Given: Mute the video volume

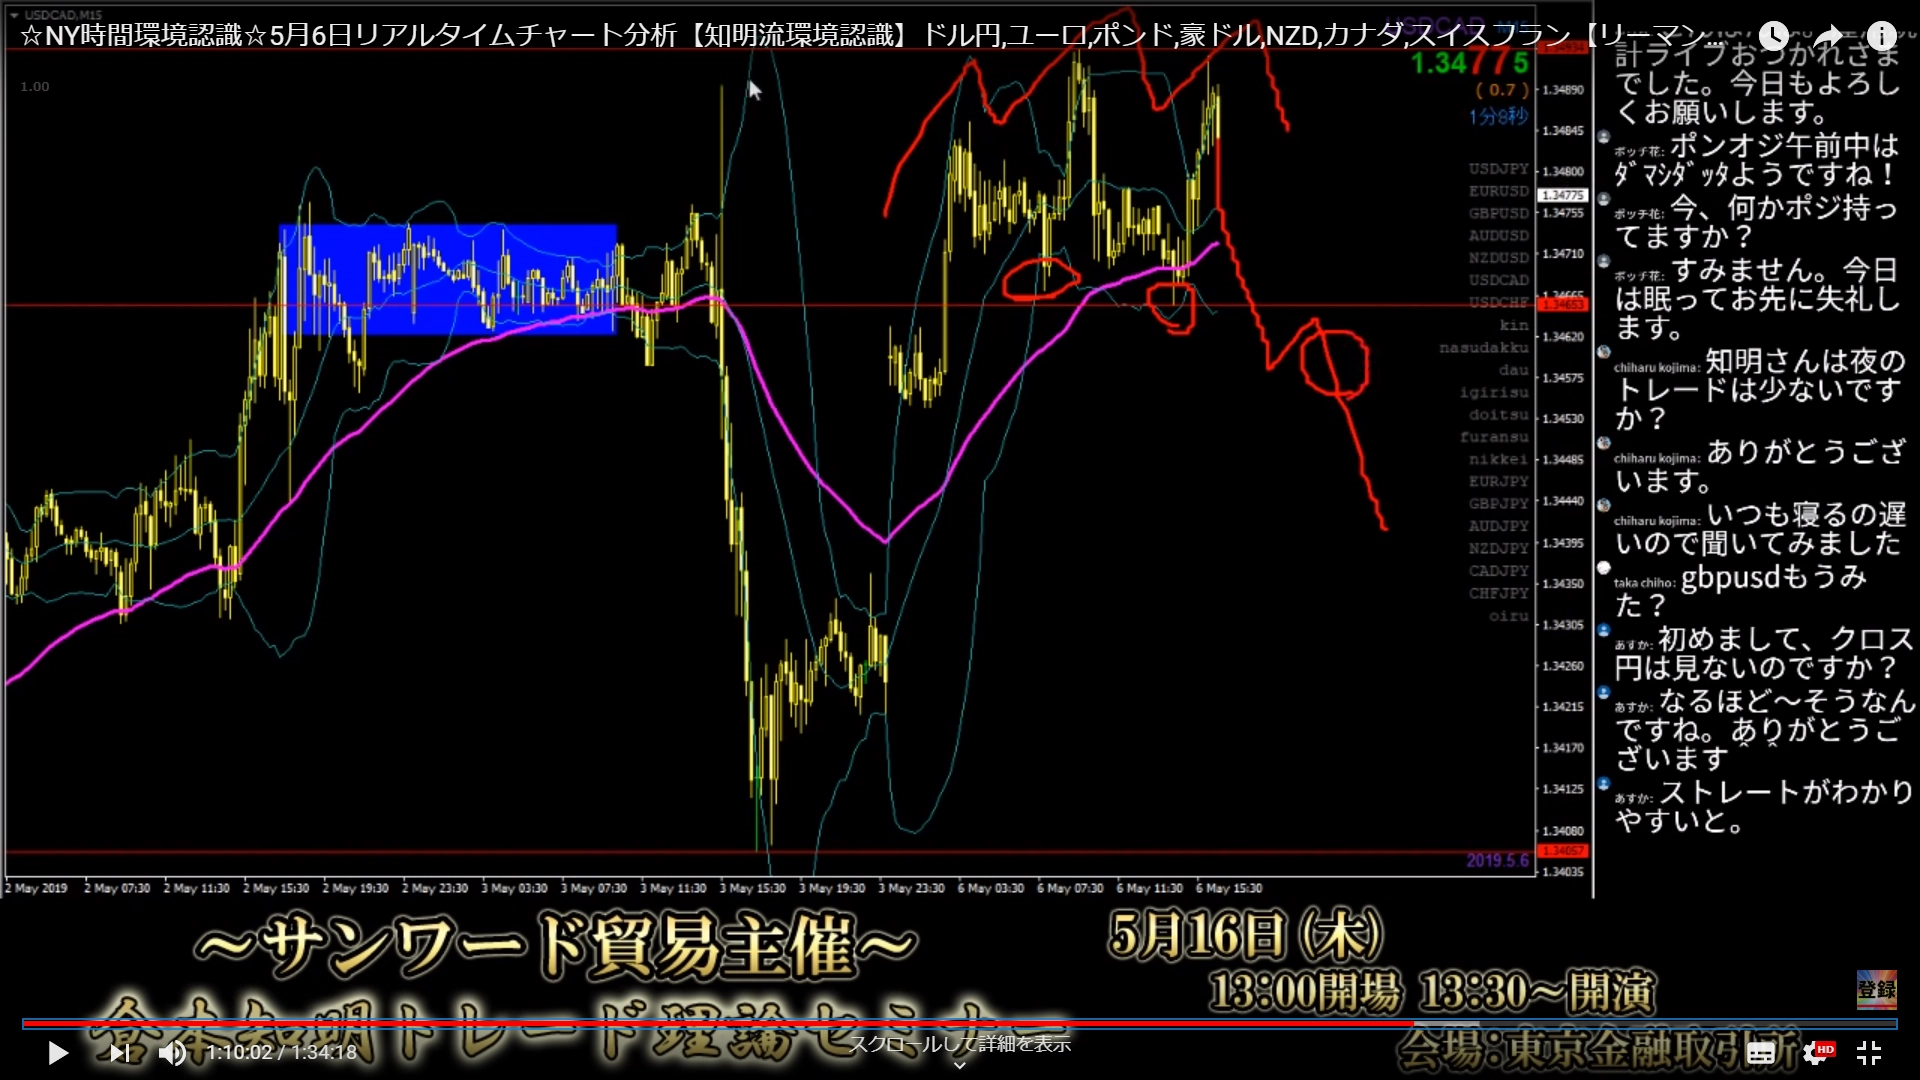Looking at the screenshot, I should (172, 1053).
